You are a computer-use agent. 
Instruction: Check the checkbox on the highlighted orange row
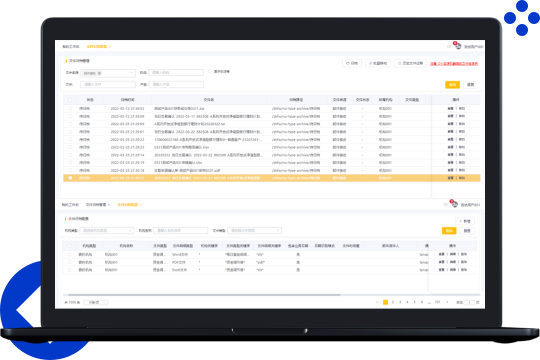[x=70, y=178]
